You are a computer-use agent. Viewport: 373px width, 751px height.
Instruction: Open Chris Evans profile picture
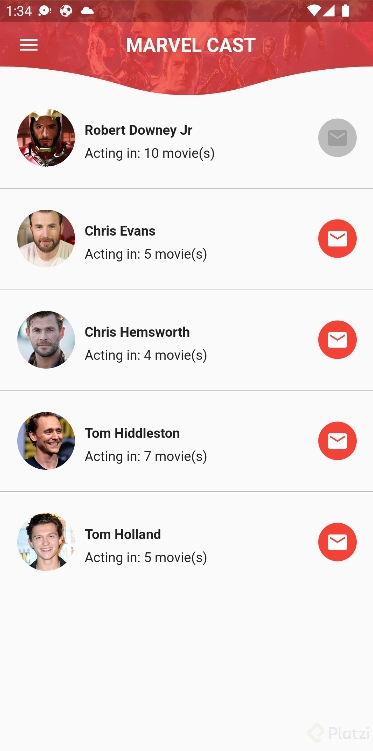(x=46, y=239)
